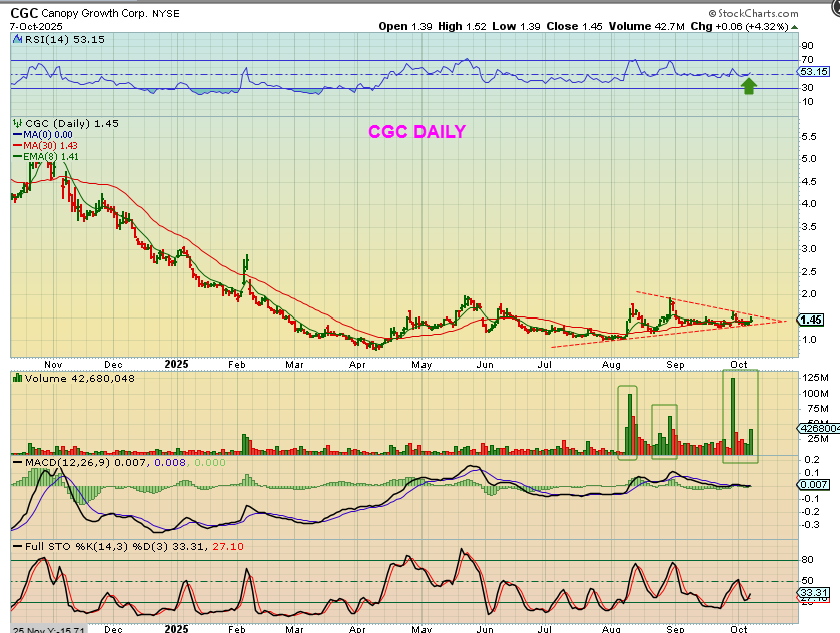Click the MACD 0.007 value tag on right

813,484
